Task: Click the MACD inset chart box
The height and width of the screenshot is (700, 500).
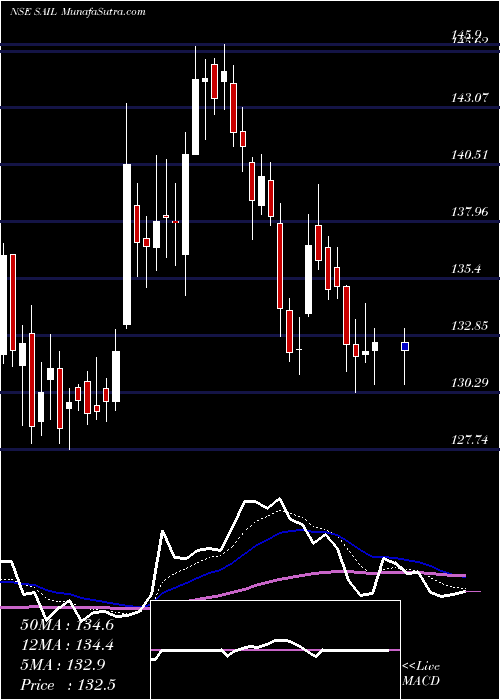Action: pyautogui.click(x=275, y=650)
